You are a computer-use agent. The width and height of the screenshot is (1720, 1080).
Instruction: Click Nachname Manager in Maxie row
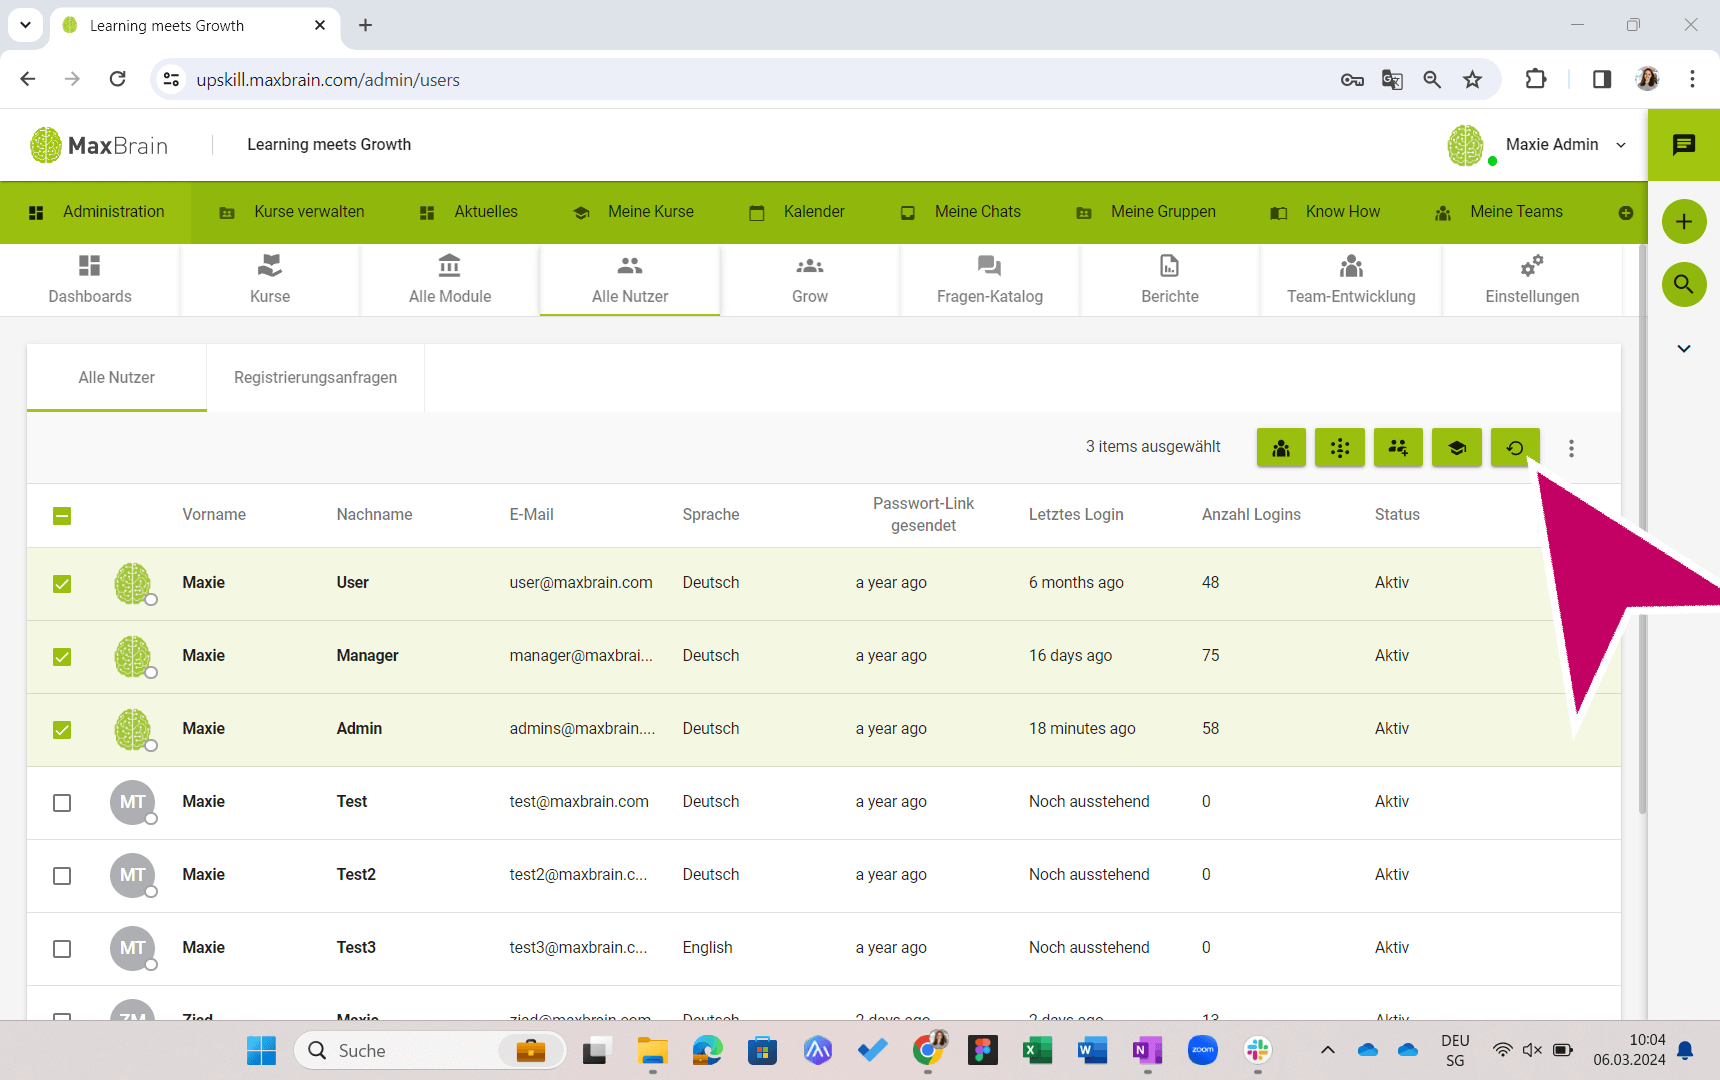click(367, 656)
